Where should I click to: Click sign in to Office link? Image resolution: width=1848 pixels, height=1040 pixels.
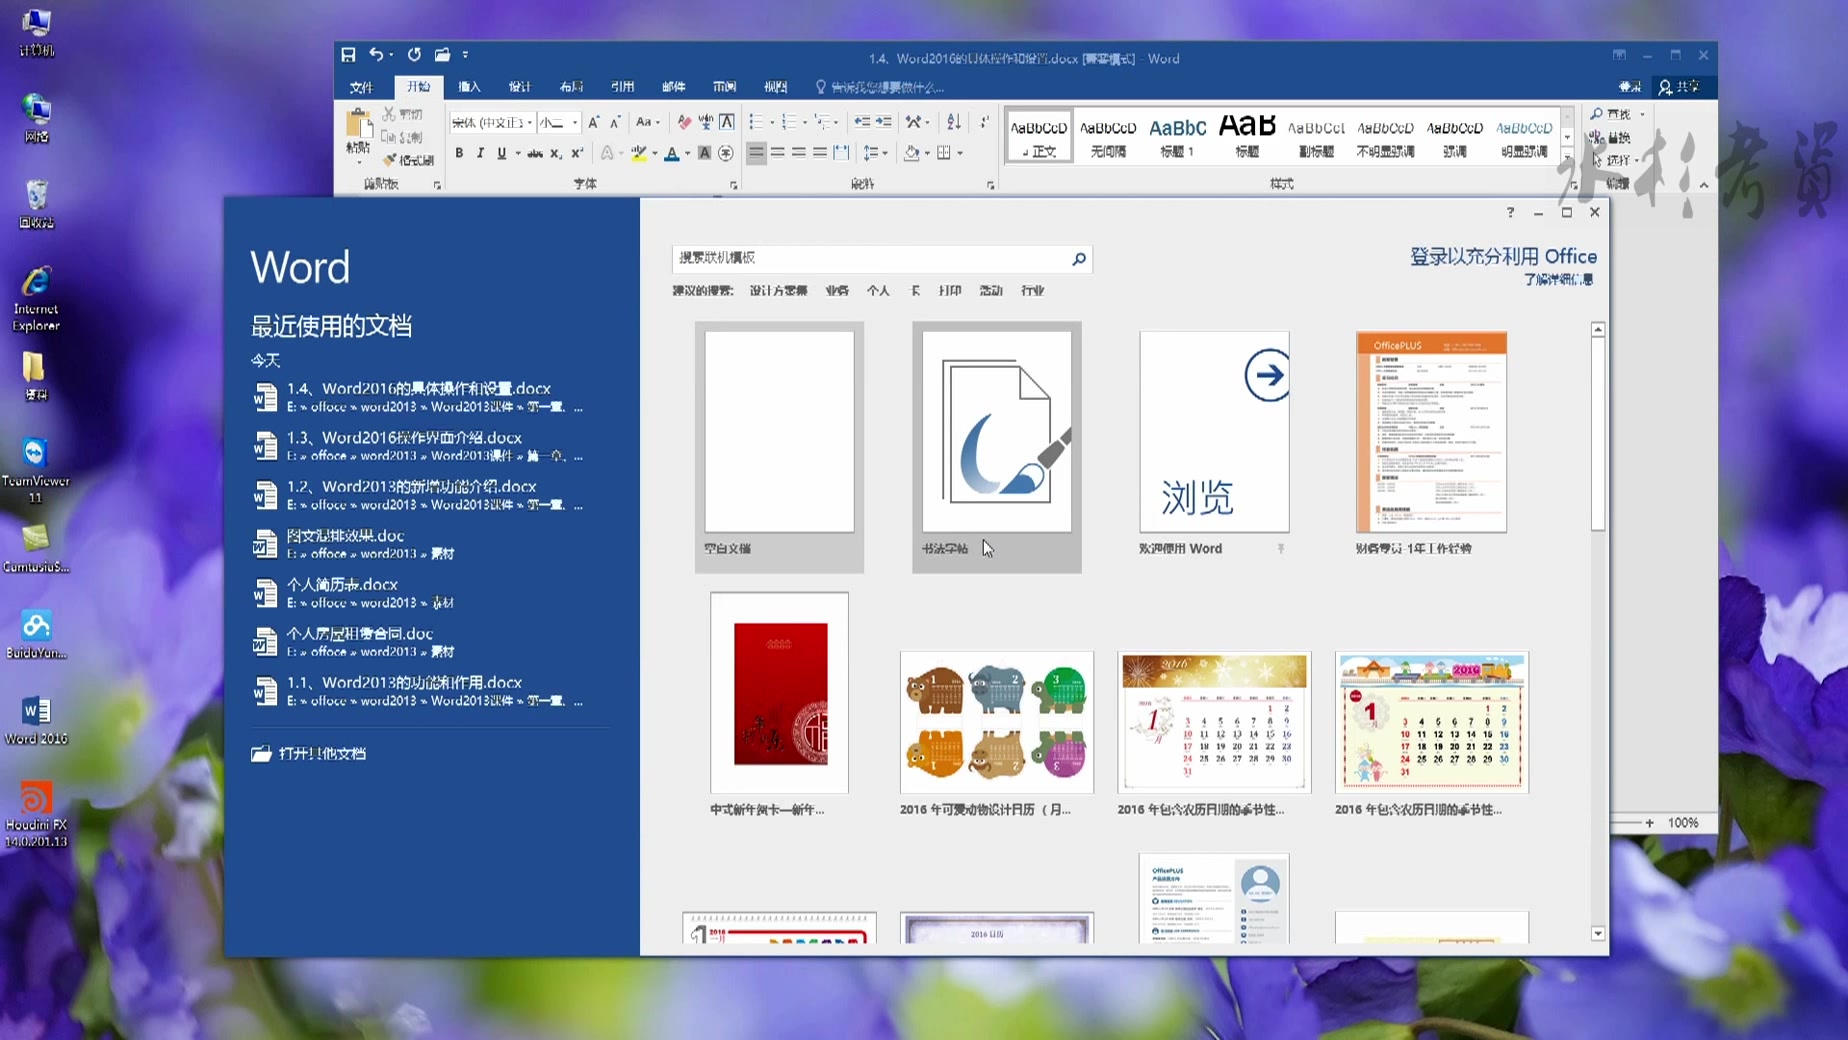1503,256
